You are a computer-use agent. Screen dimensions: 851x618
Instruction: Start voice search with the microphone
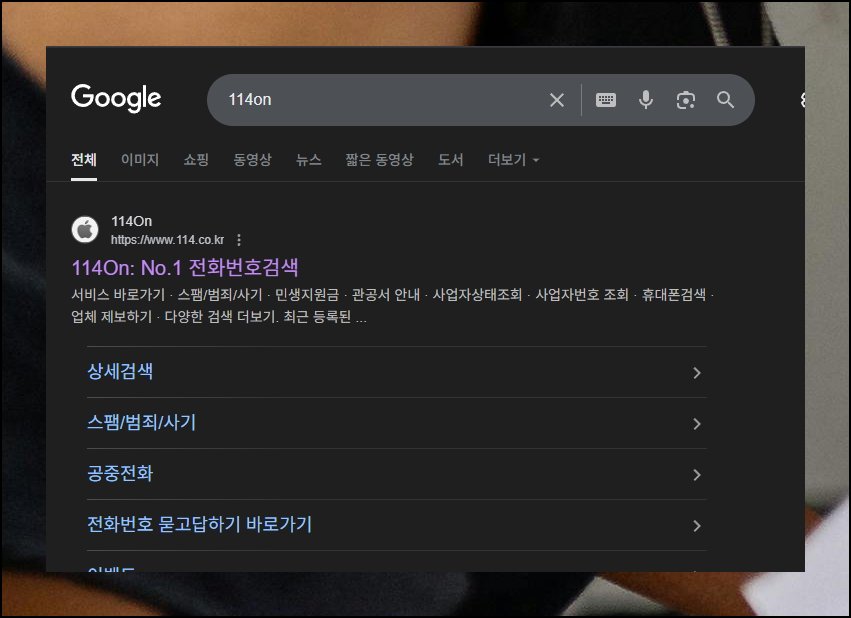(646, 100)
